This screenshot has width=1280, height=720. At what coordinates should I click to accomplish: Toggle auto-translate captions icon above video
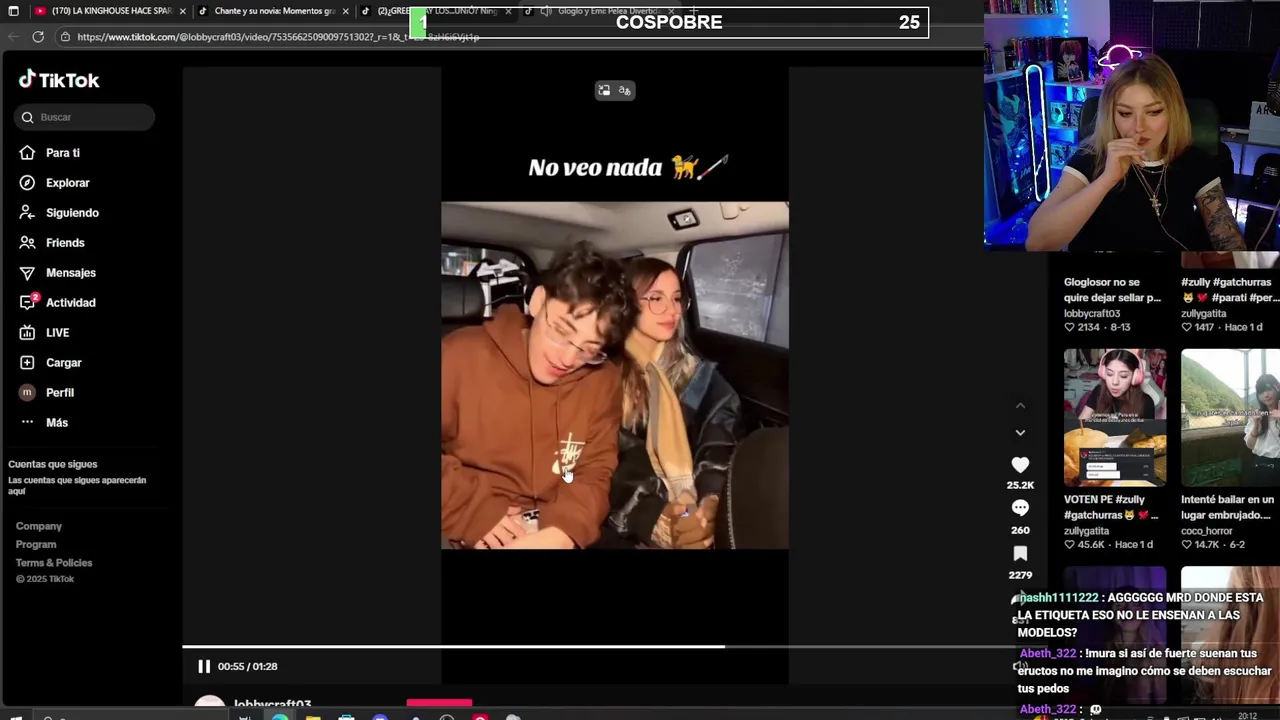(x=625, y=90)
